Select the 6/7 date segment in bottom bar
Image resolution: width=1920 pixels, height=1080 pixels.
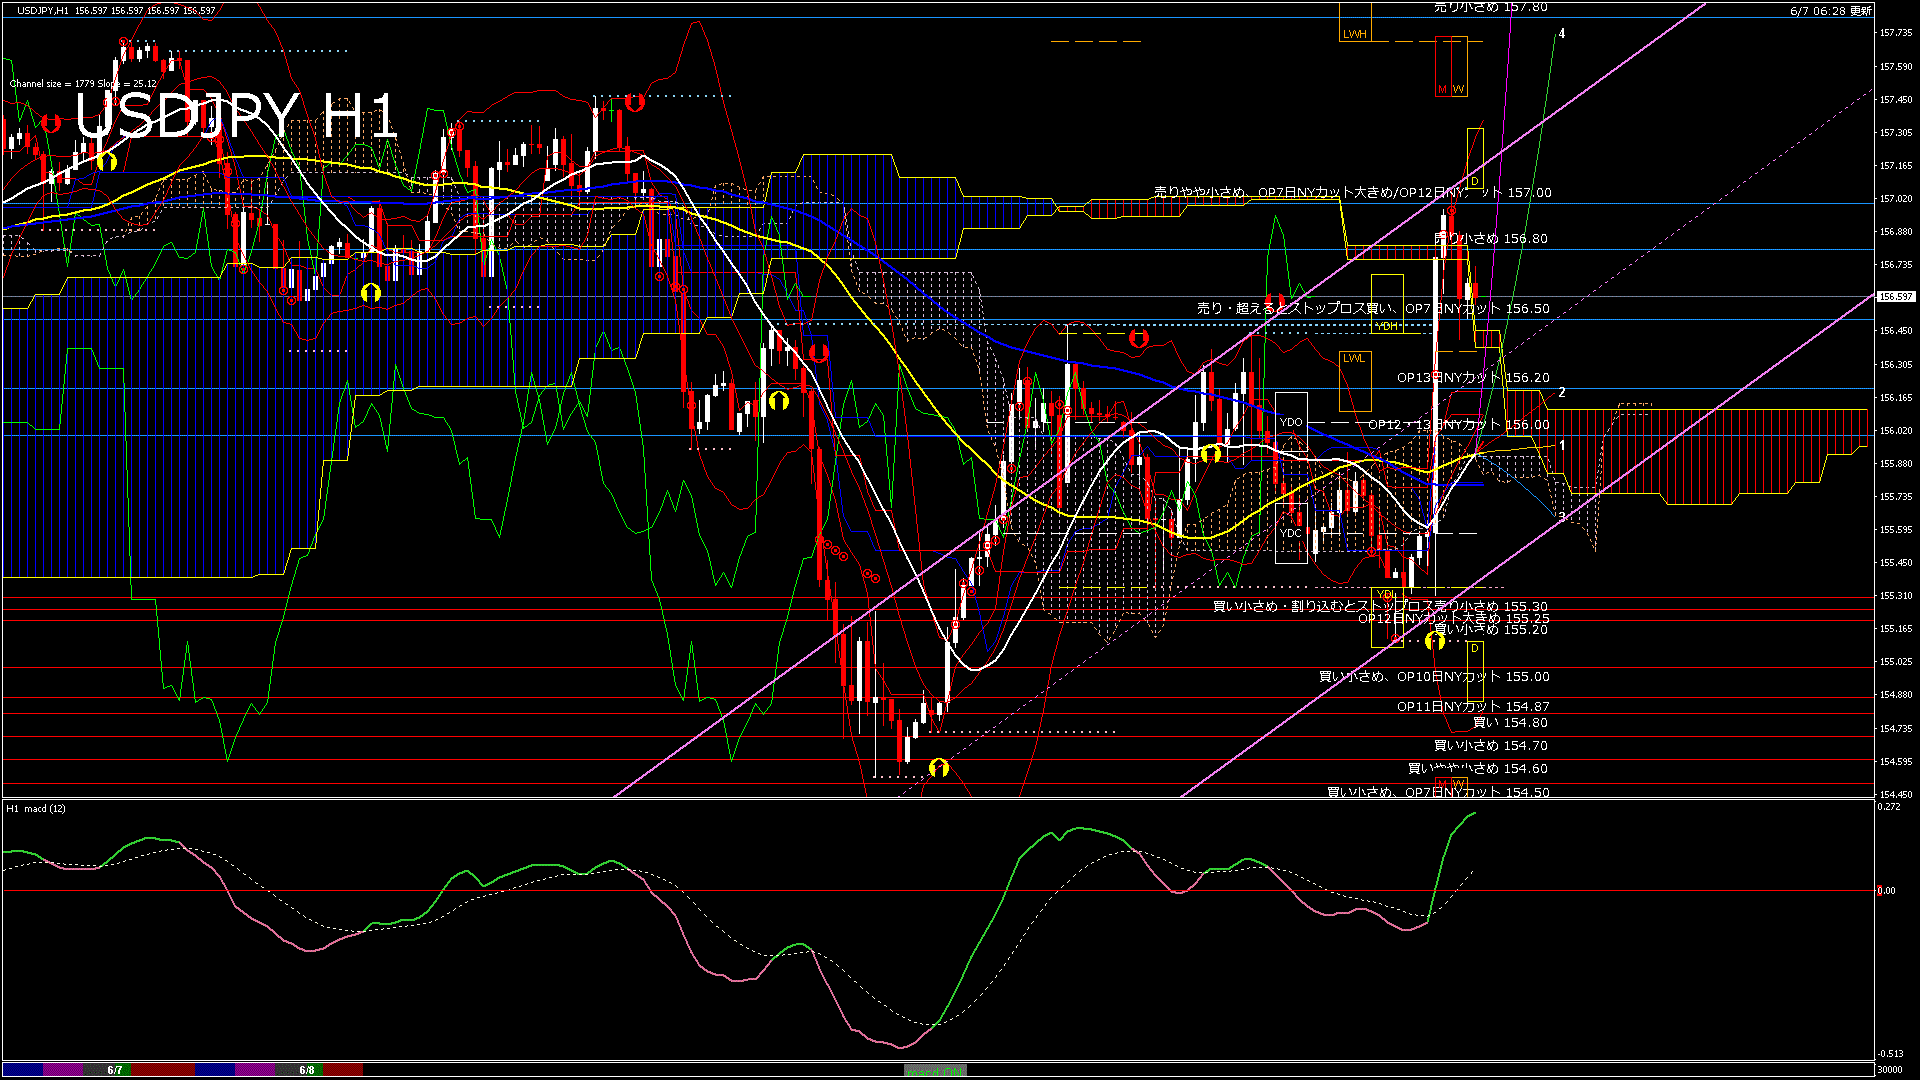tap(116, 1070)
